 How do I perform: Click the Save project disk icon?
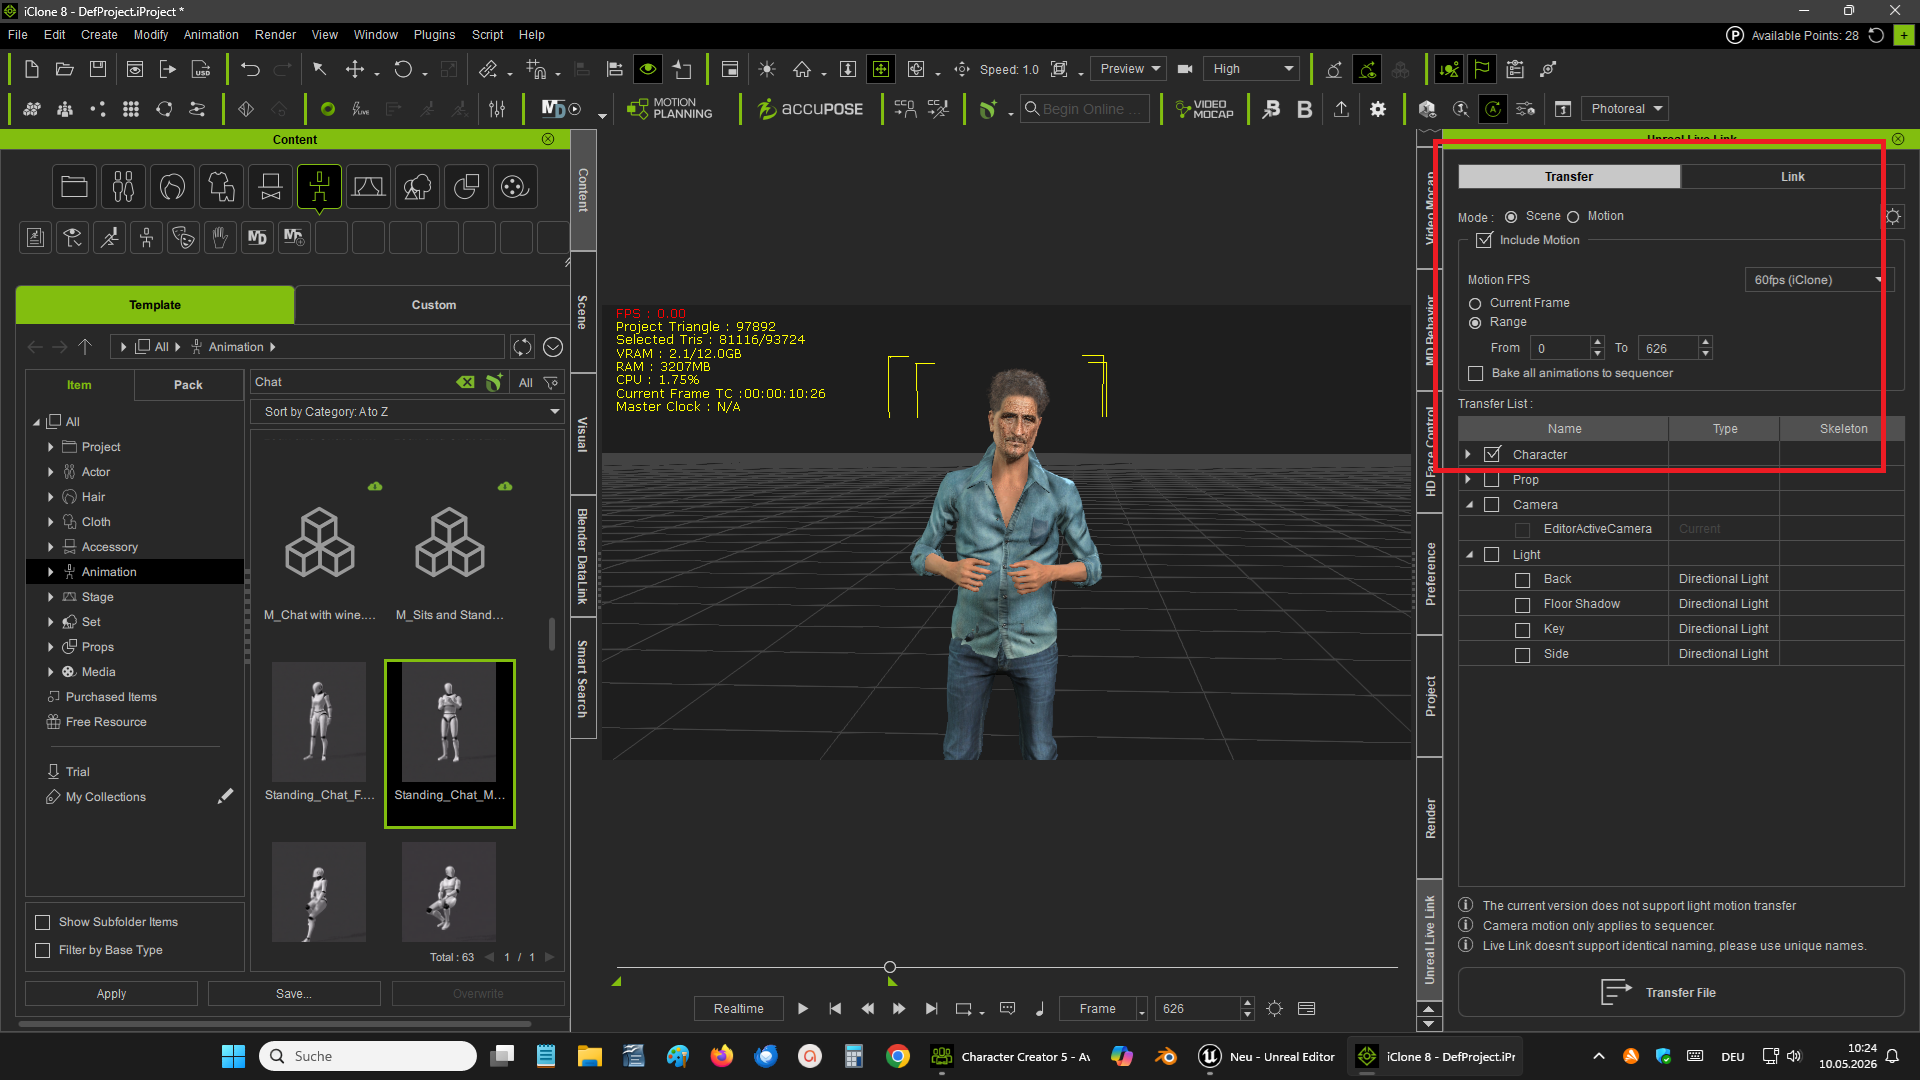pyautogui.click(x=98, y=69)
